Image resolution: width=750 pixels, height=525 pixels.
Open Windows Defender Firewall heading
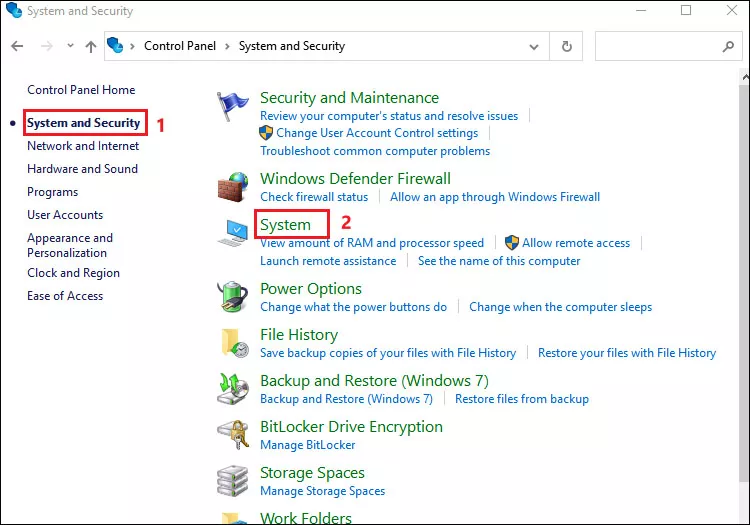[x=355, y=178]
